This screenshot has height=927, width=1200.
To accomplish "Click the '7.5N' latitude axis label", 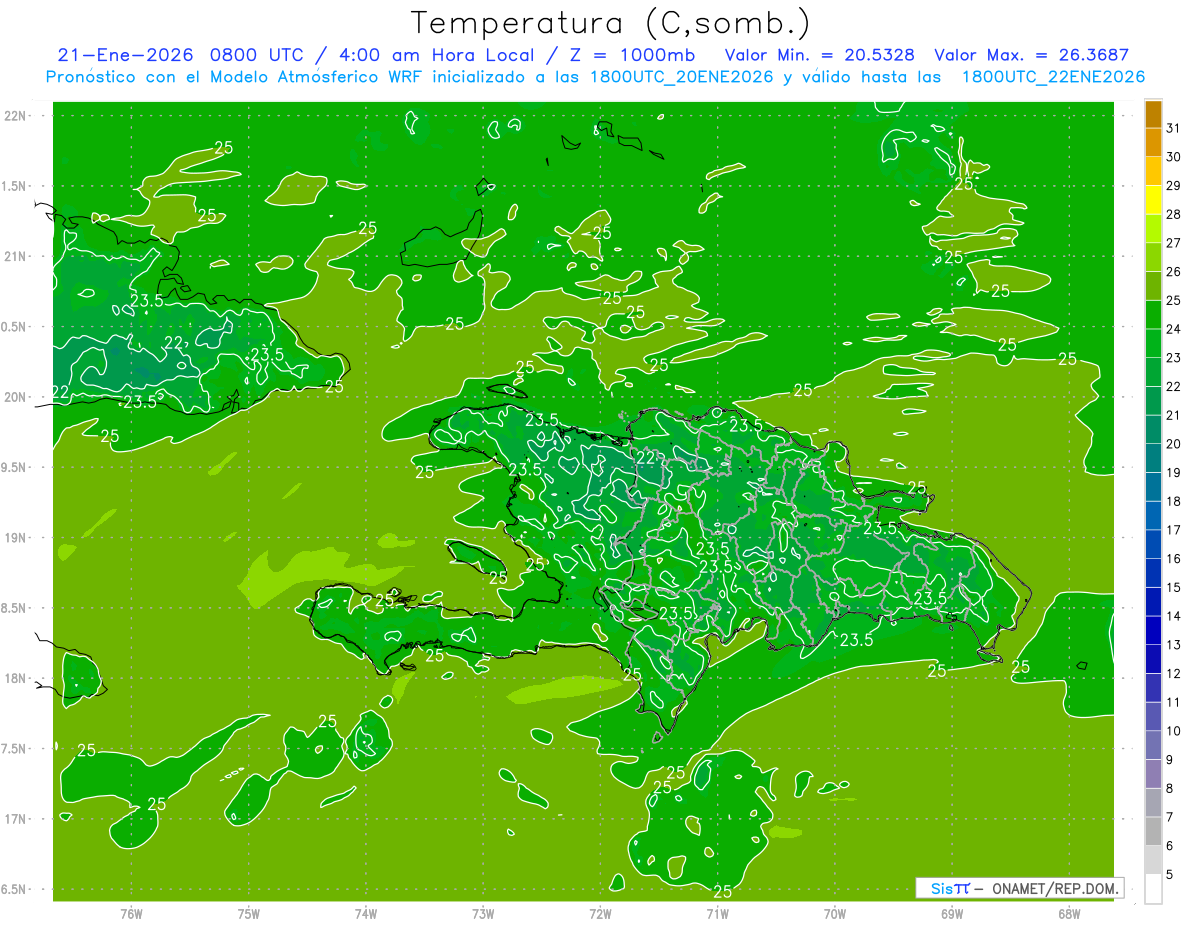I will [x=15, y=749].
